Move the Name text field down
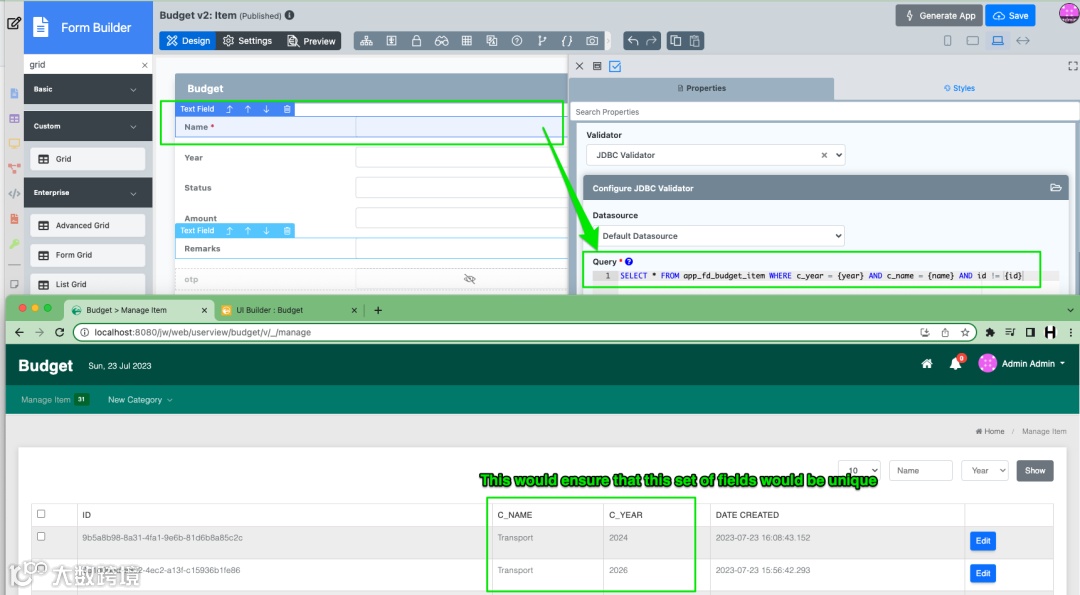This screenshot has width=1080, height=595. tap(267, 109)
